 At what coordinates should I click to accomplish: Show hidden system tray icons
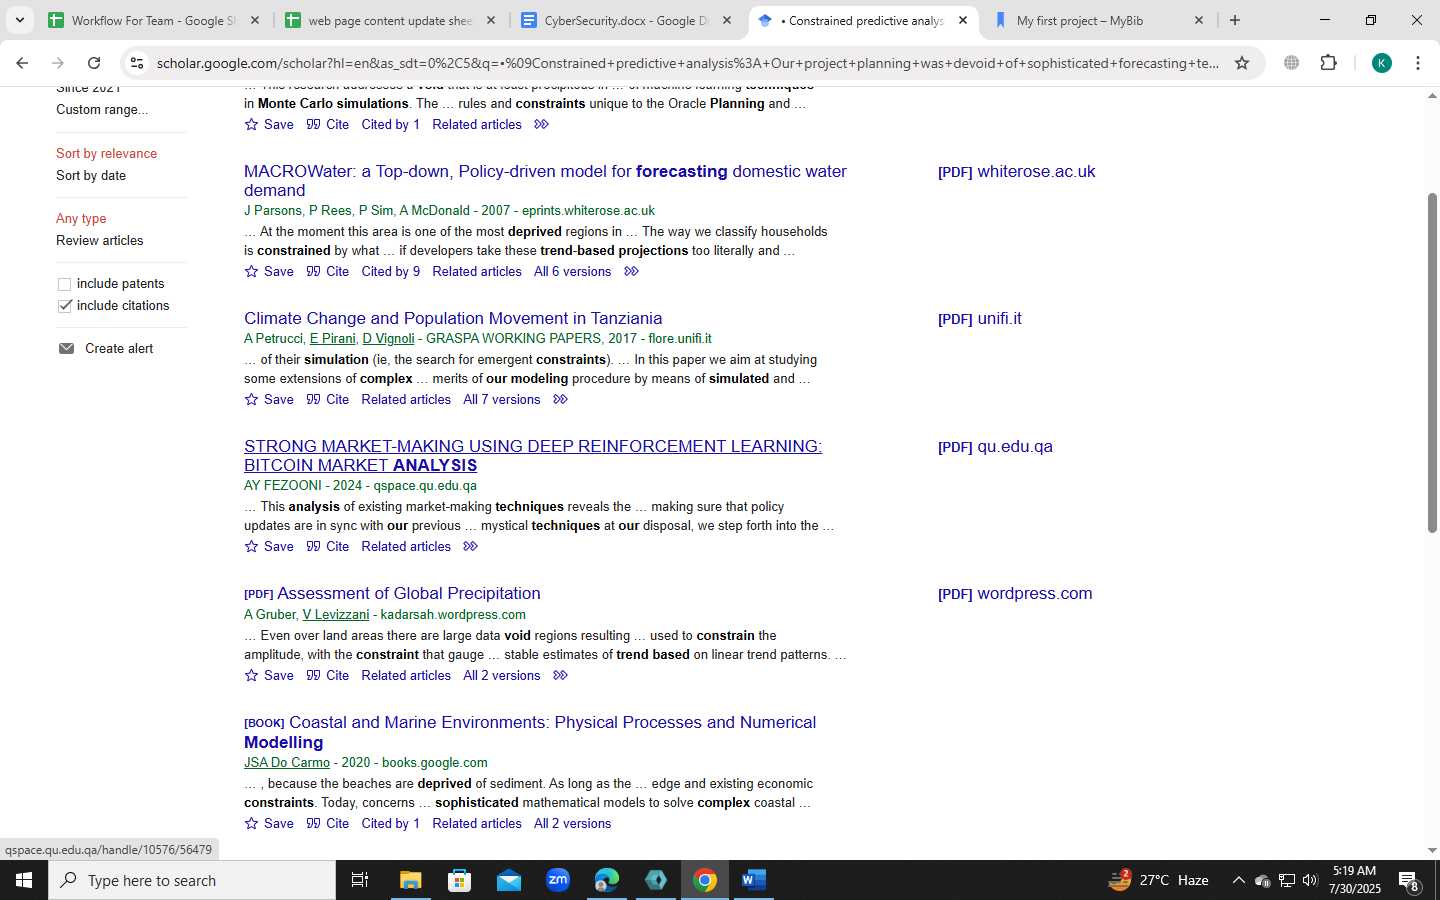[x=1238, y=880]
